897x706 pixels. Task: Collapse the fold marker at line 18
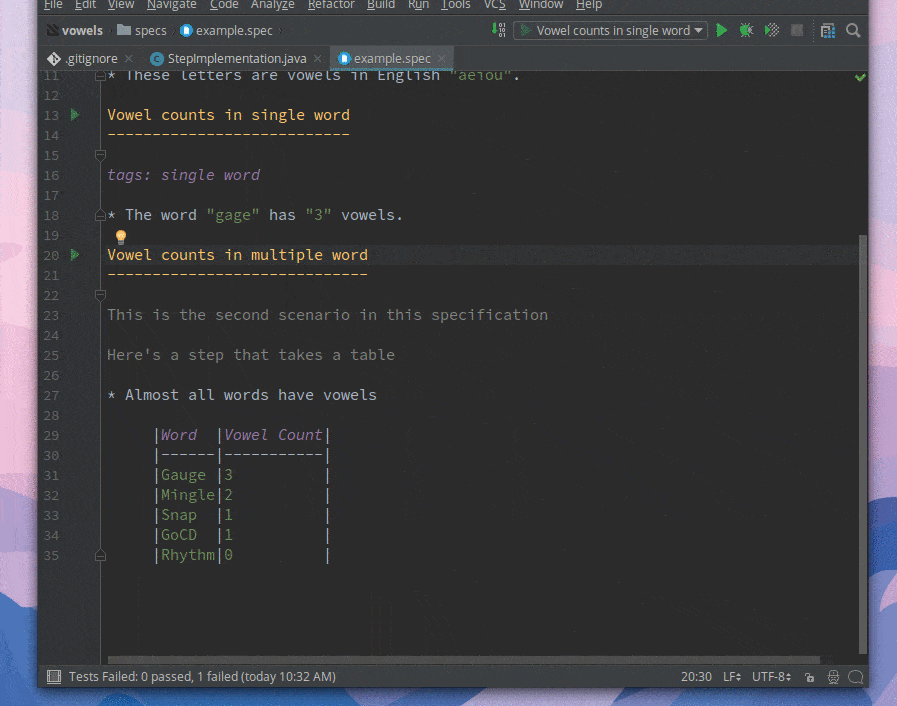[100, 215]
